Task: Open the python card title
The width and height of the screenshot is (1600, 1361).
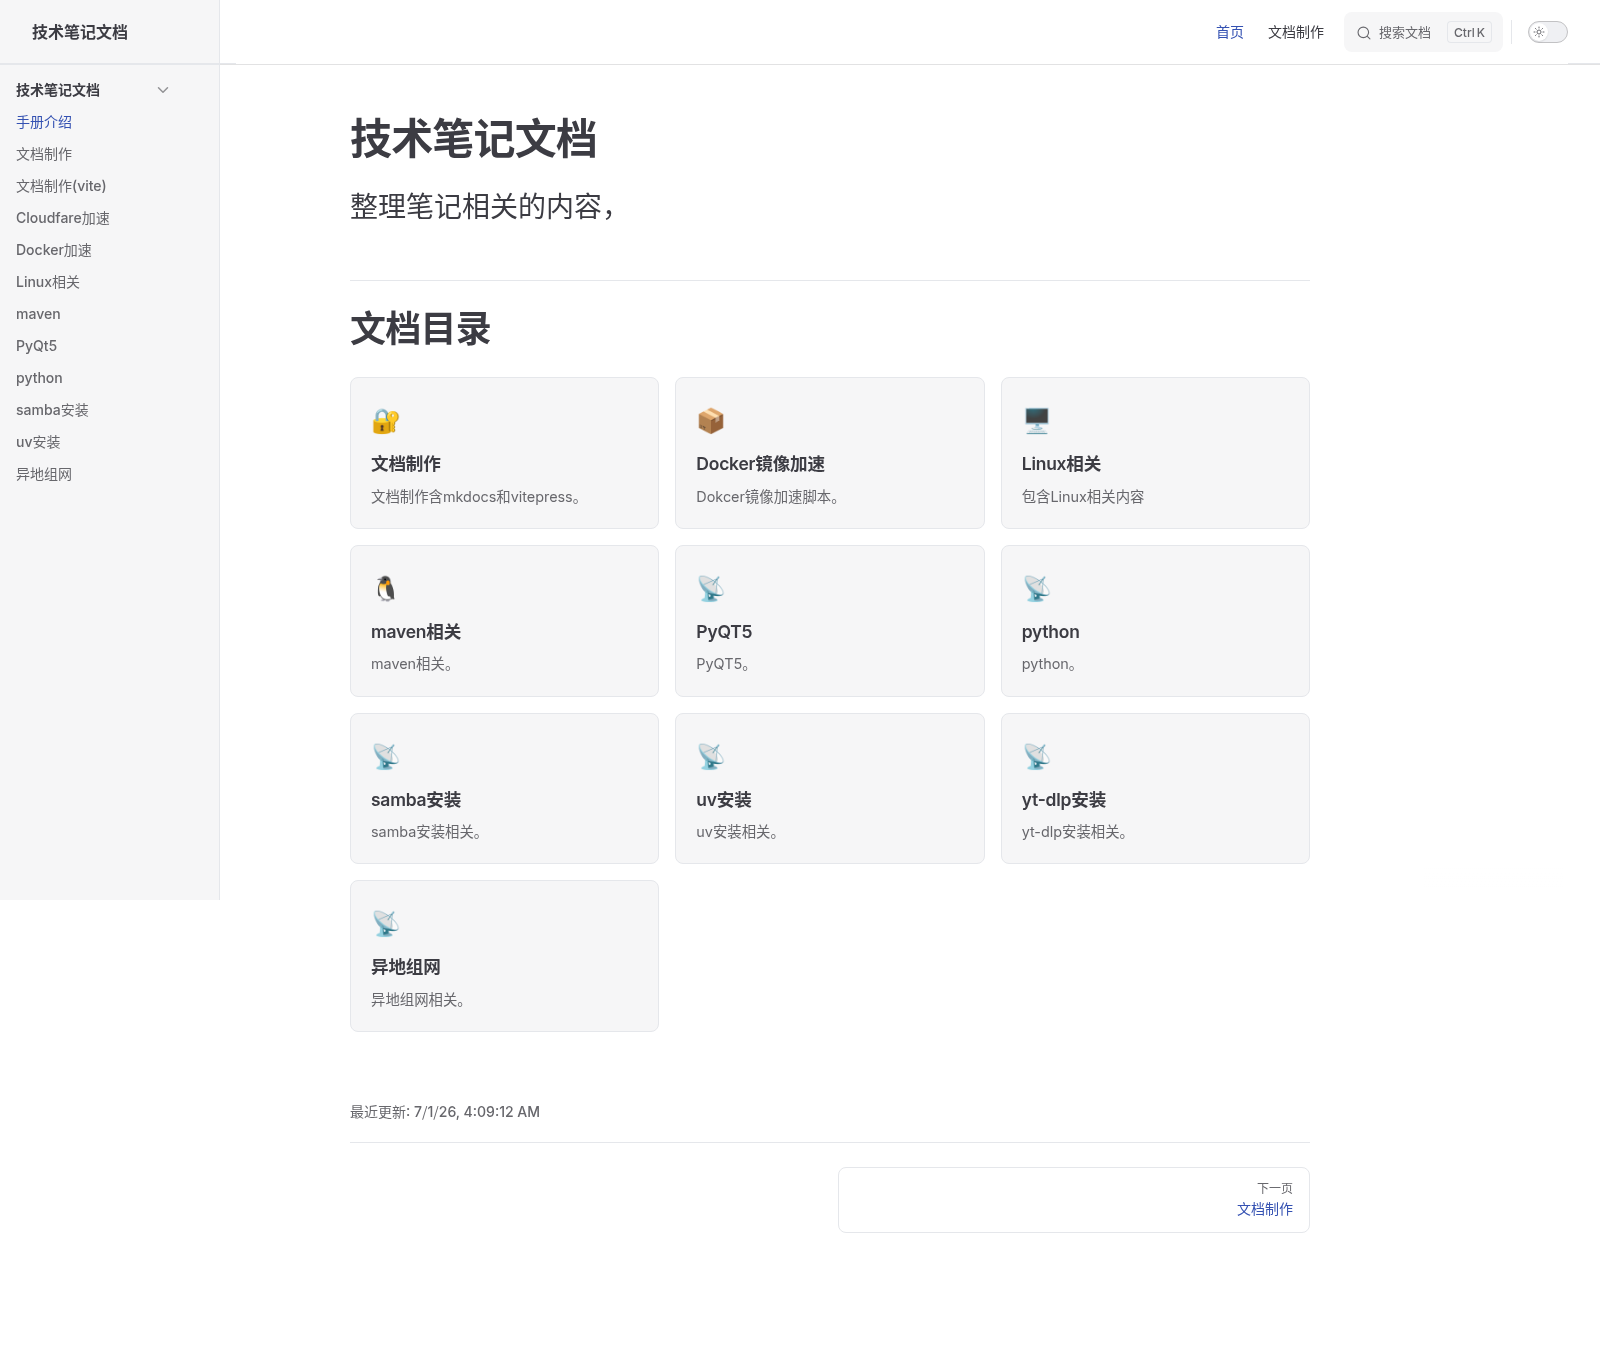Action: pyautogui.click(x=1051, y=632)
